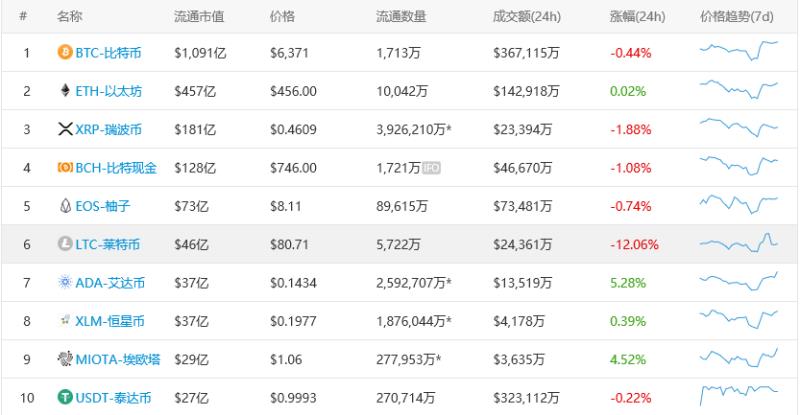This screenshot has height=415, width=800.
Task: Open the ETH-以太坊 coin page
Action: [109, 91]
